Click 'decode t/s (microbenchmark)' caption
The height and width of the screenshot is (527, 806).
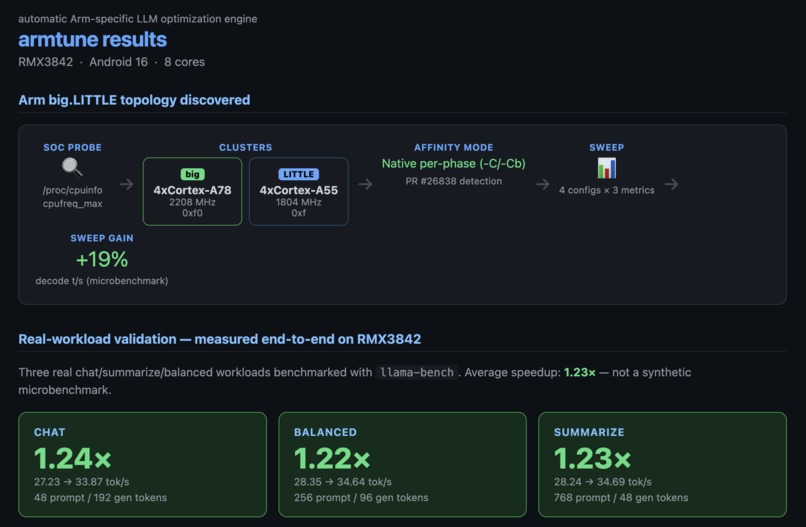[102, 281]
